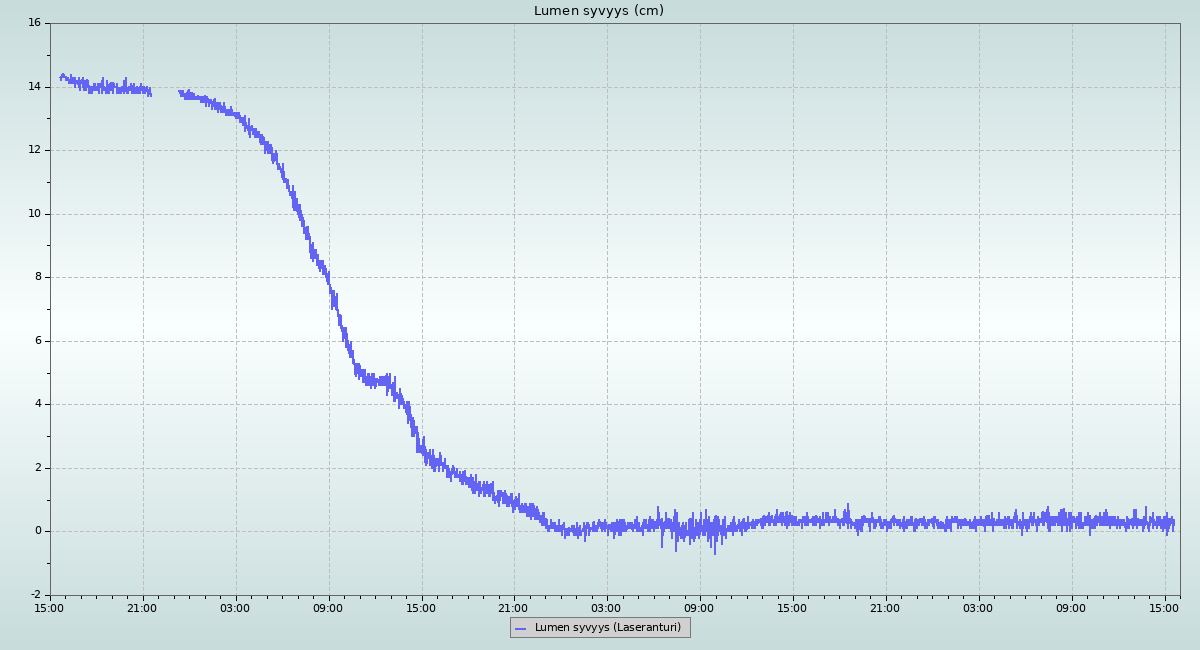Click the y-axis zero label

click(37, 531)
